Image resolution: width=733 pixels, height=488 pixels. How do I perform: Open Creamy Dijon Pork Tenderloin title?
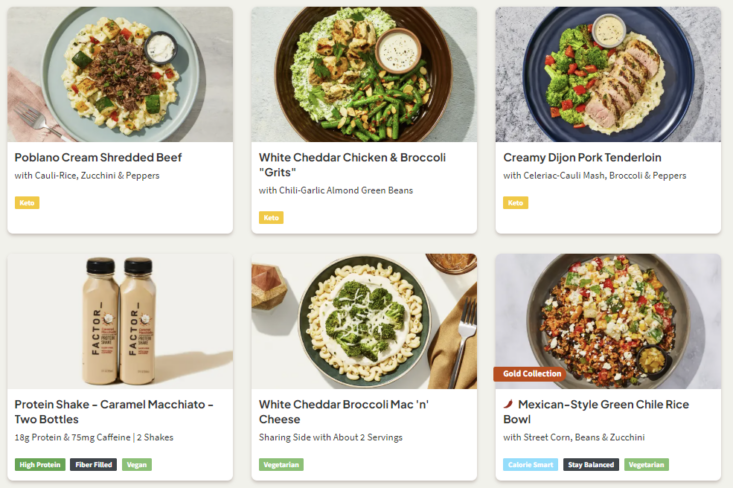[x=582, y=157]
